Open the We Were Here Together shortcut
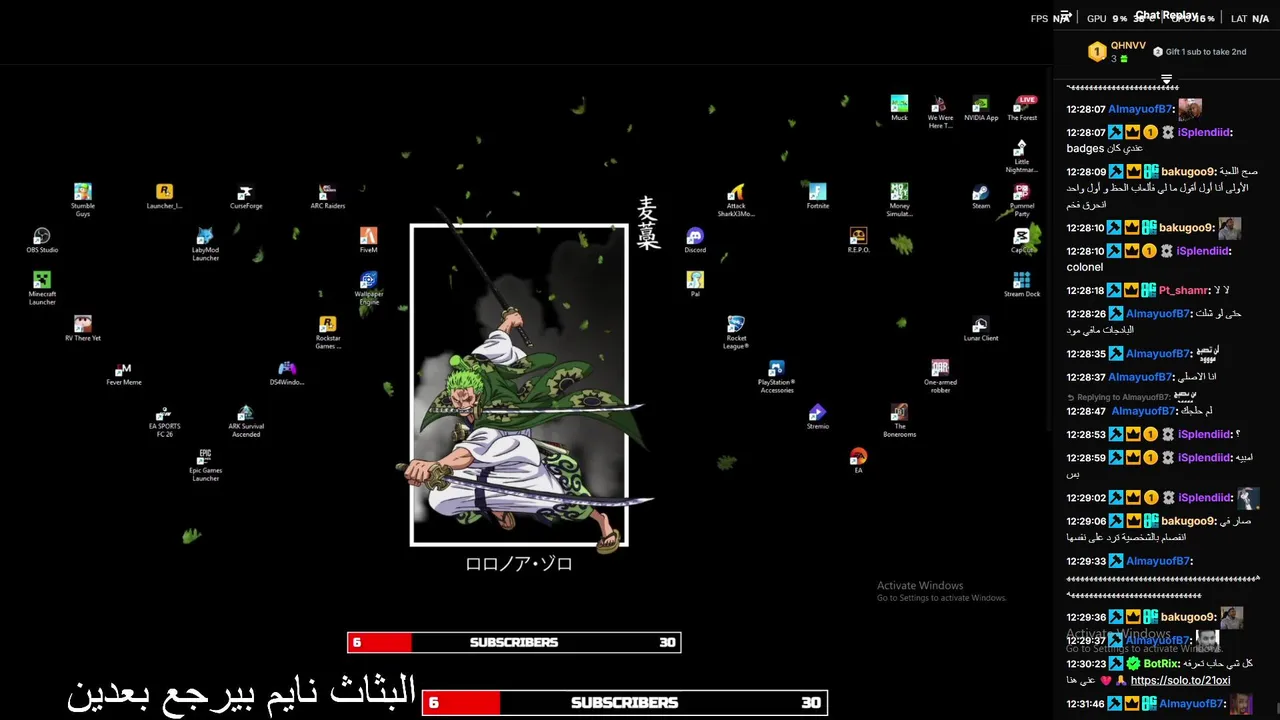 point(940,112)
